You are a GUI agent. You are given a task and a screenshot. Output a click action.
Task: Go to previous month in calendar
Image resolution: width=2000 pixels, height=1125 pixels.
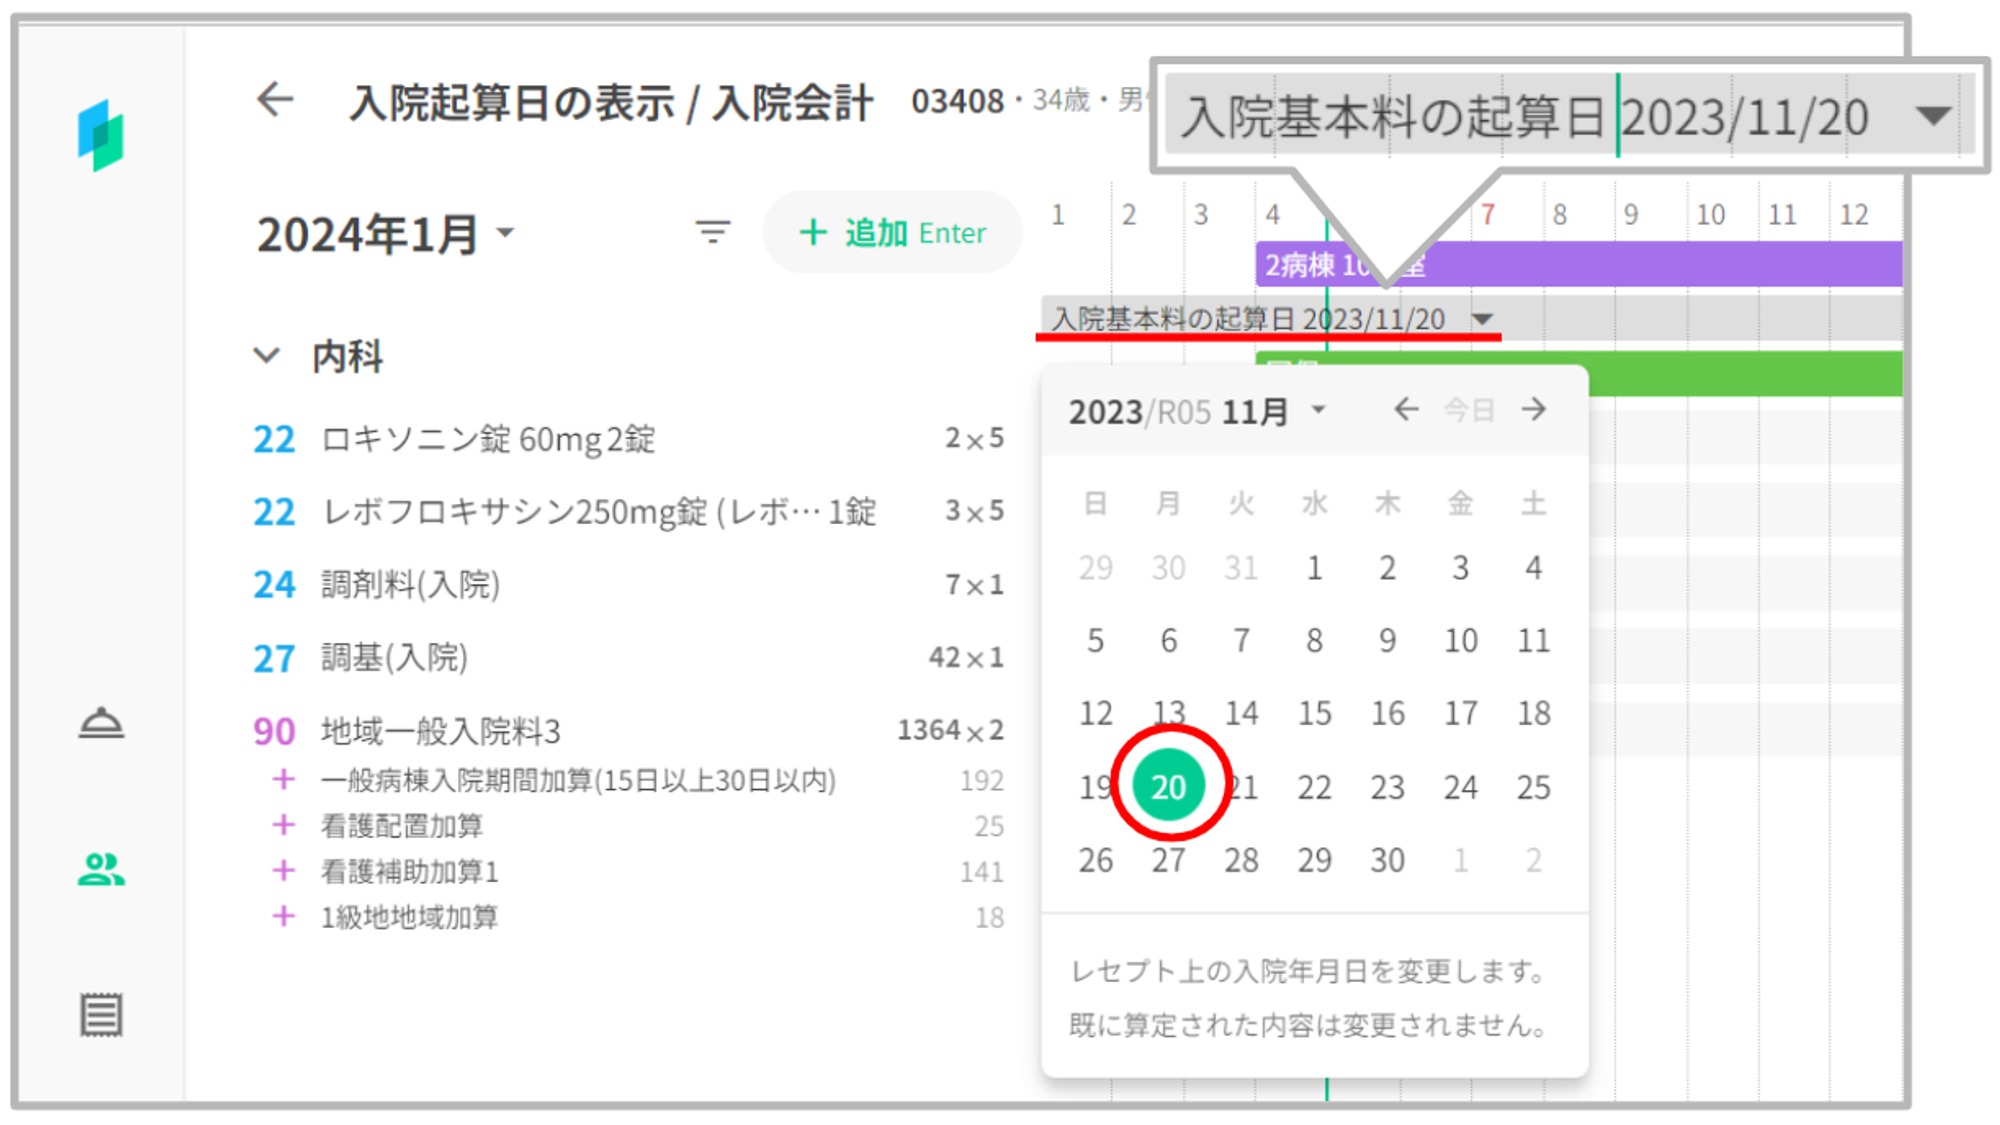1406,410
